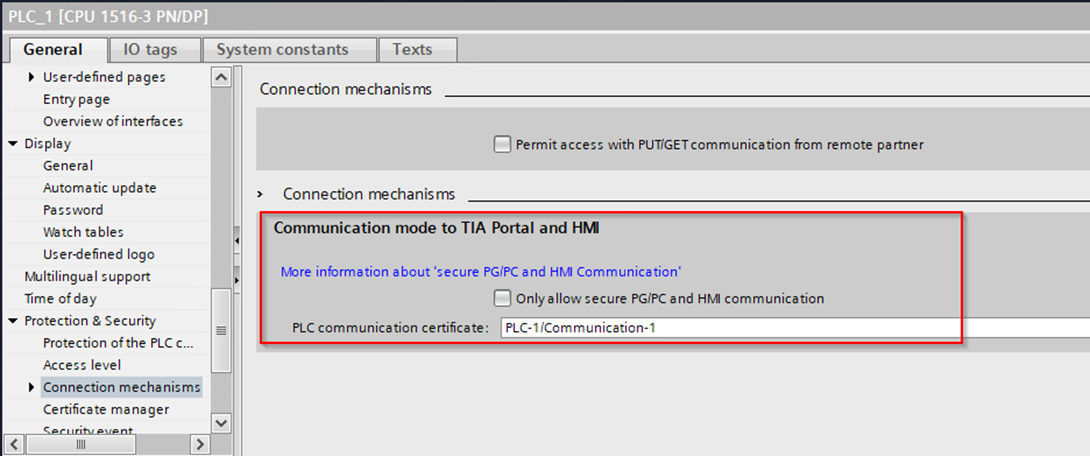Select User-defined logo item

(99, 254)
